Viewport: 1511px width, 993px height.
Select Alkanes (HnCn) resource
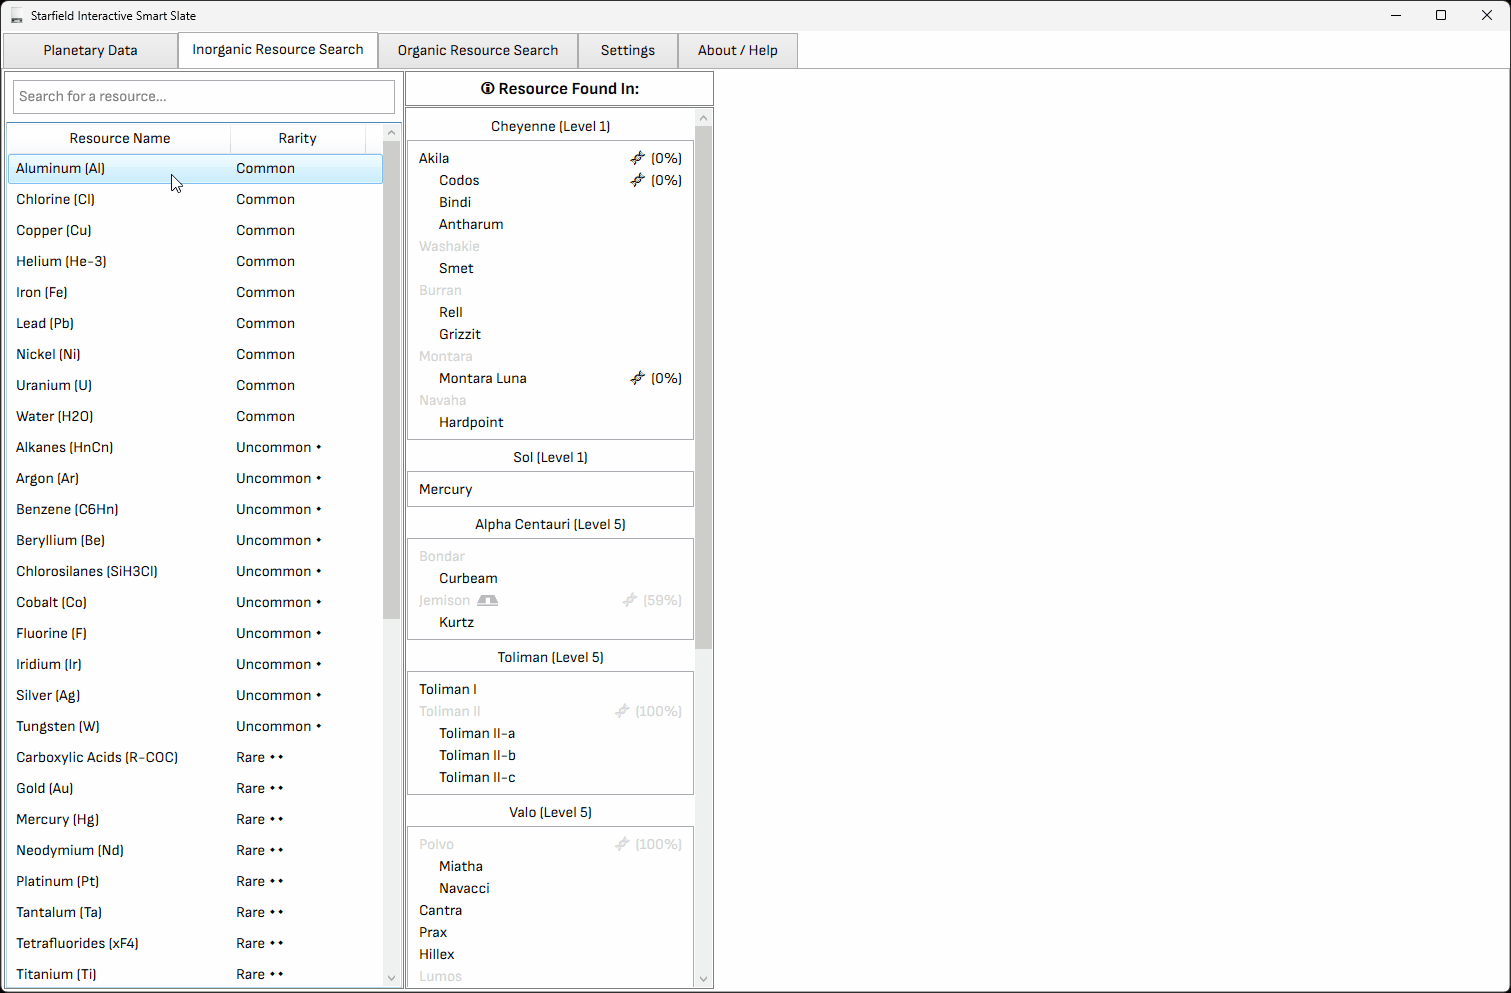click(195, 447)
